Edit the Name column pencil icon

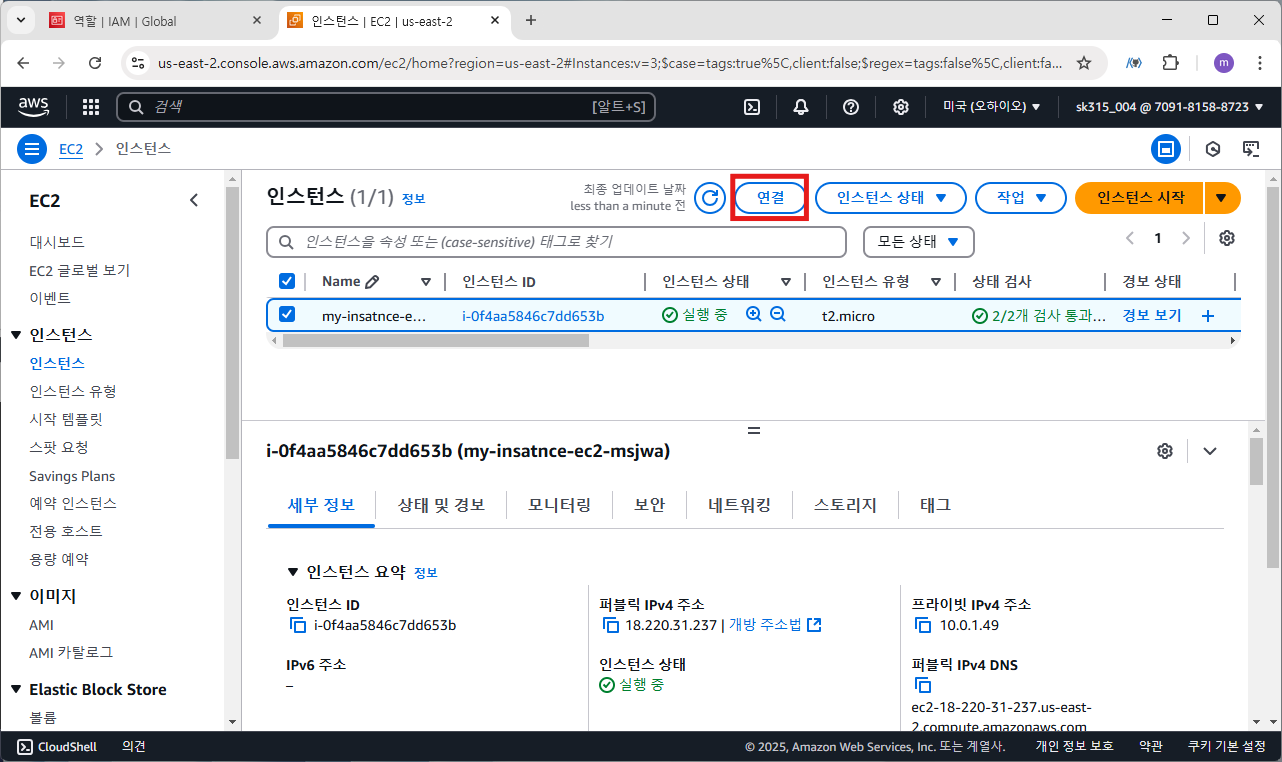372,282
